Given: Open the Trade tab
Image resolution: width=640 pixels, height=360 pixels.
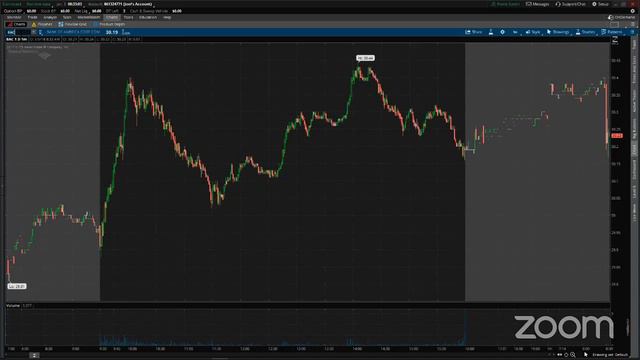Looking at the screenshot, I should coord(32,18).
